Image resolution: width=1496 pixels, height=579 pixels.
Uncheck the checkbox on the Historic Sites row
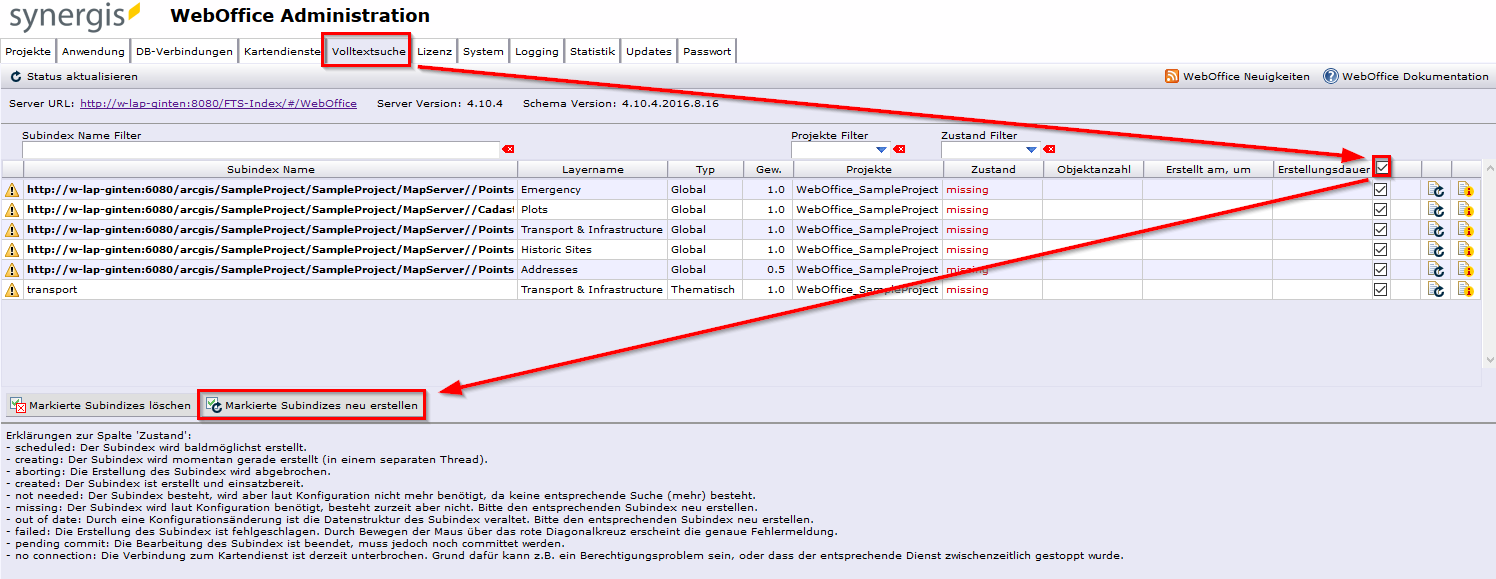coord(1380,249)
